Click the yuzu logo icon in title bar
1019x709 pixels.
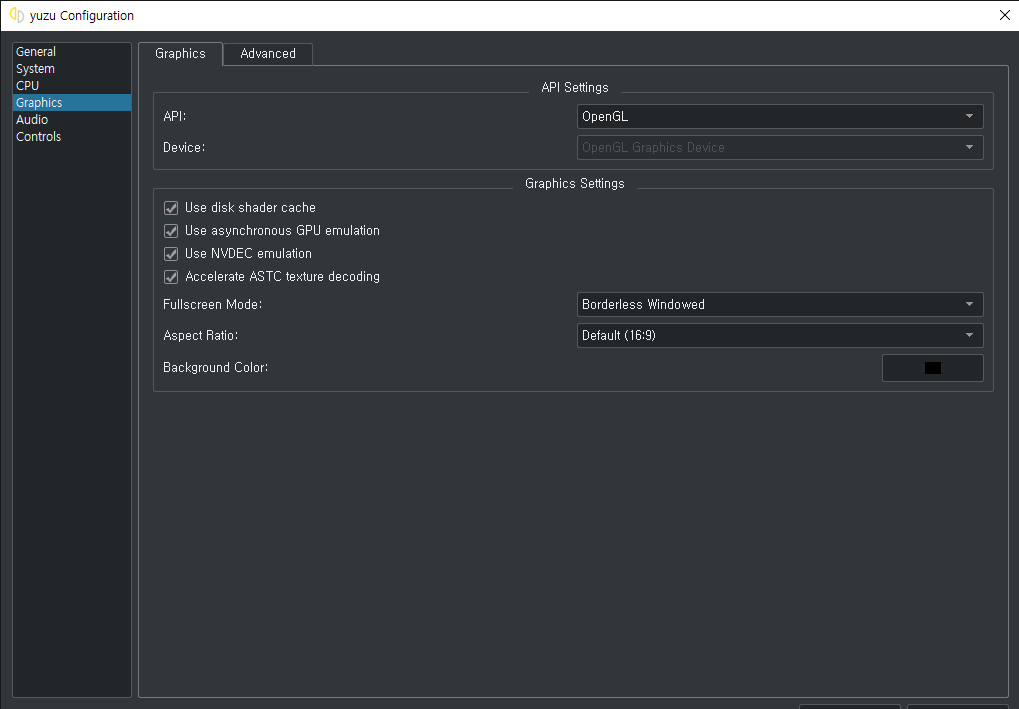tap(17, 15)
